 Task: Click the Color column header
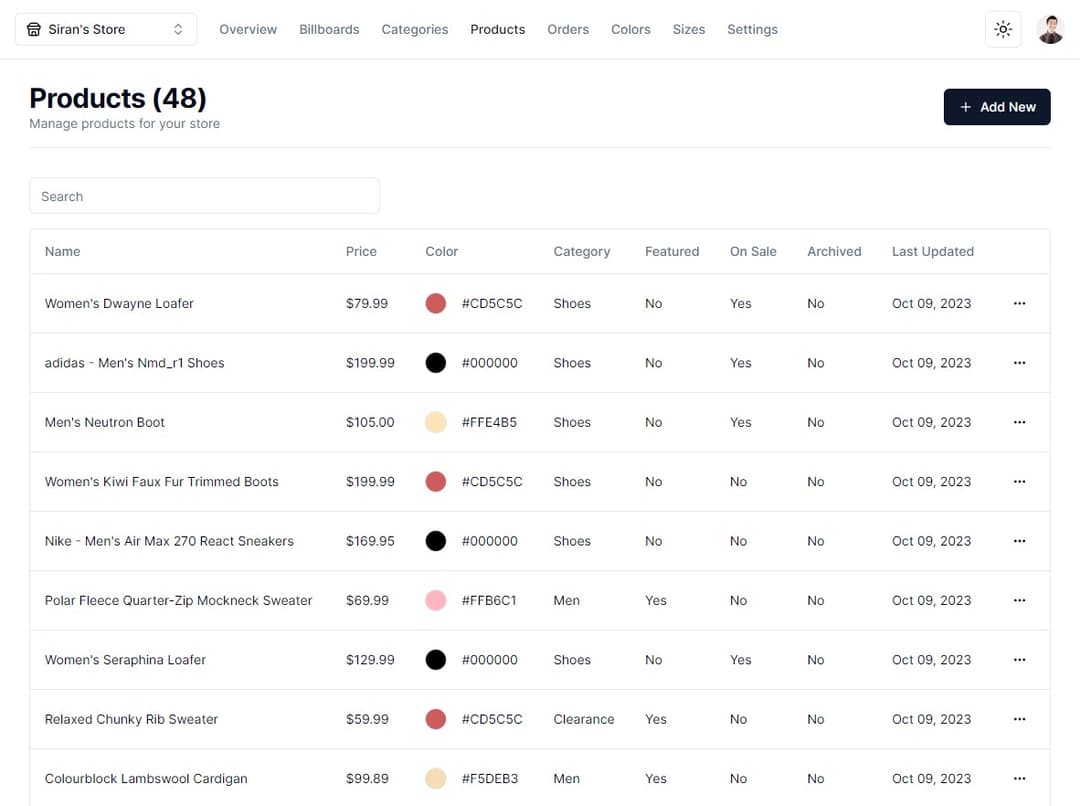(x=442, y=251)
